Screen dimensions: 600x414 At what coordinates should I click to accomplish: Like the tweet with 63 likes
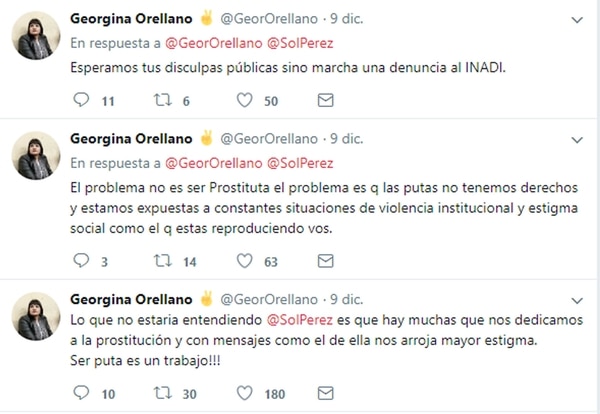pos(244,262)
